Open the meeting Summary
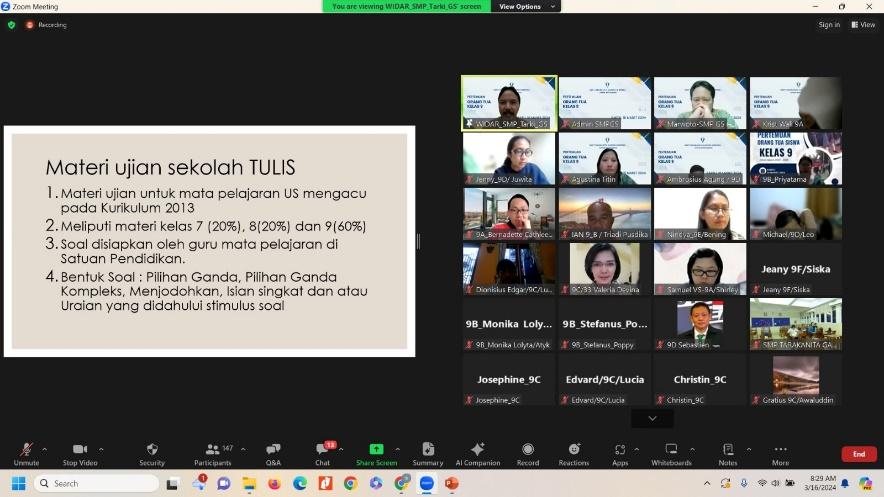This screenshot has width=884, height=497. [428, 454]
